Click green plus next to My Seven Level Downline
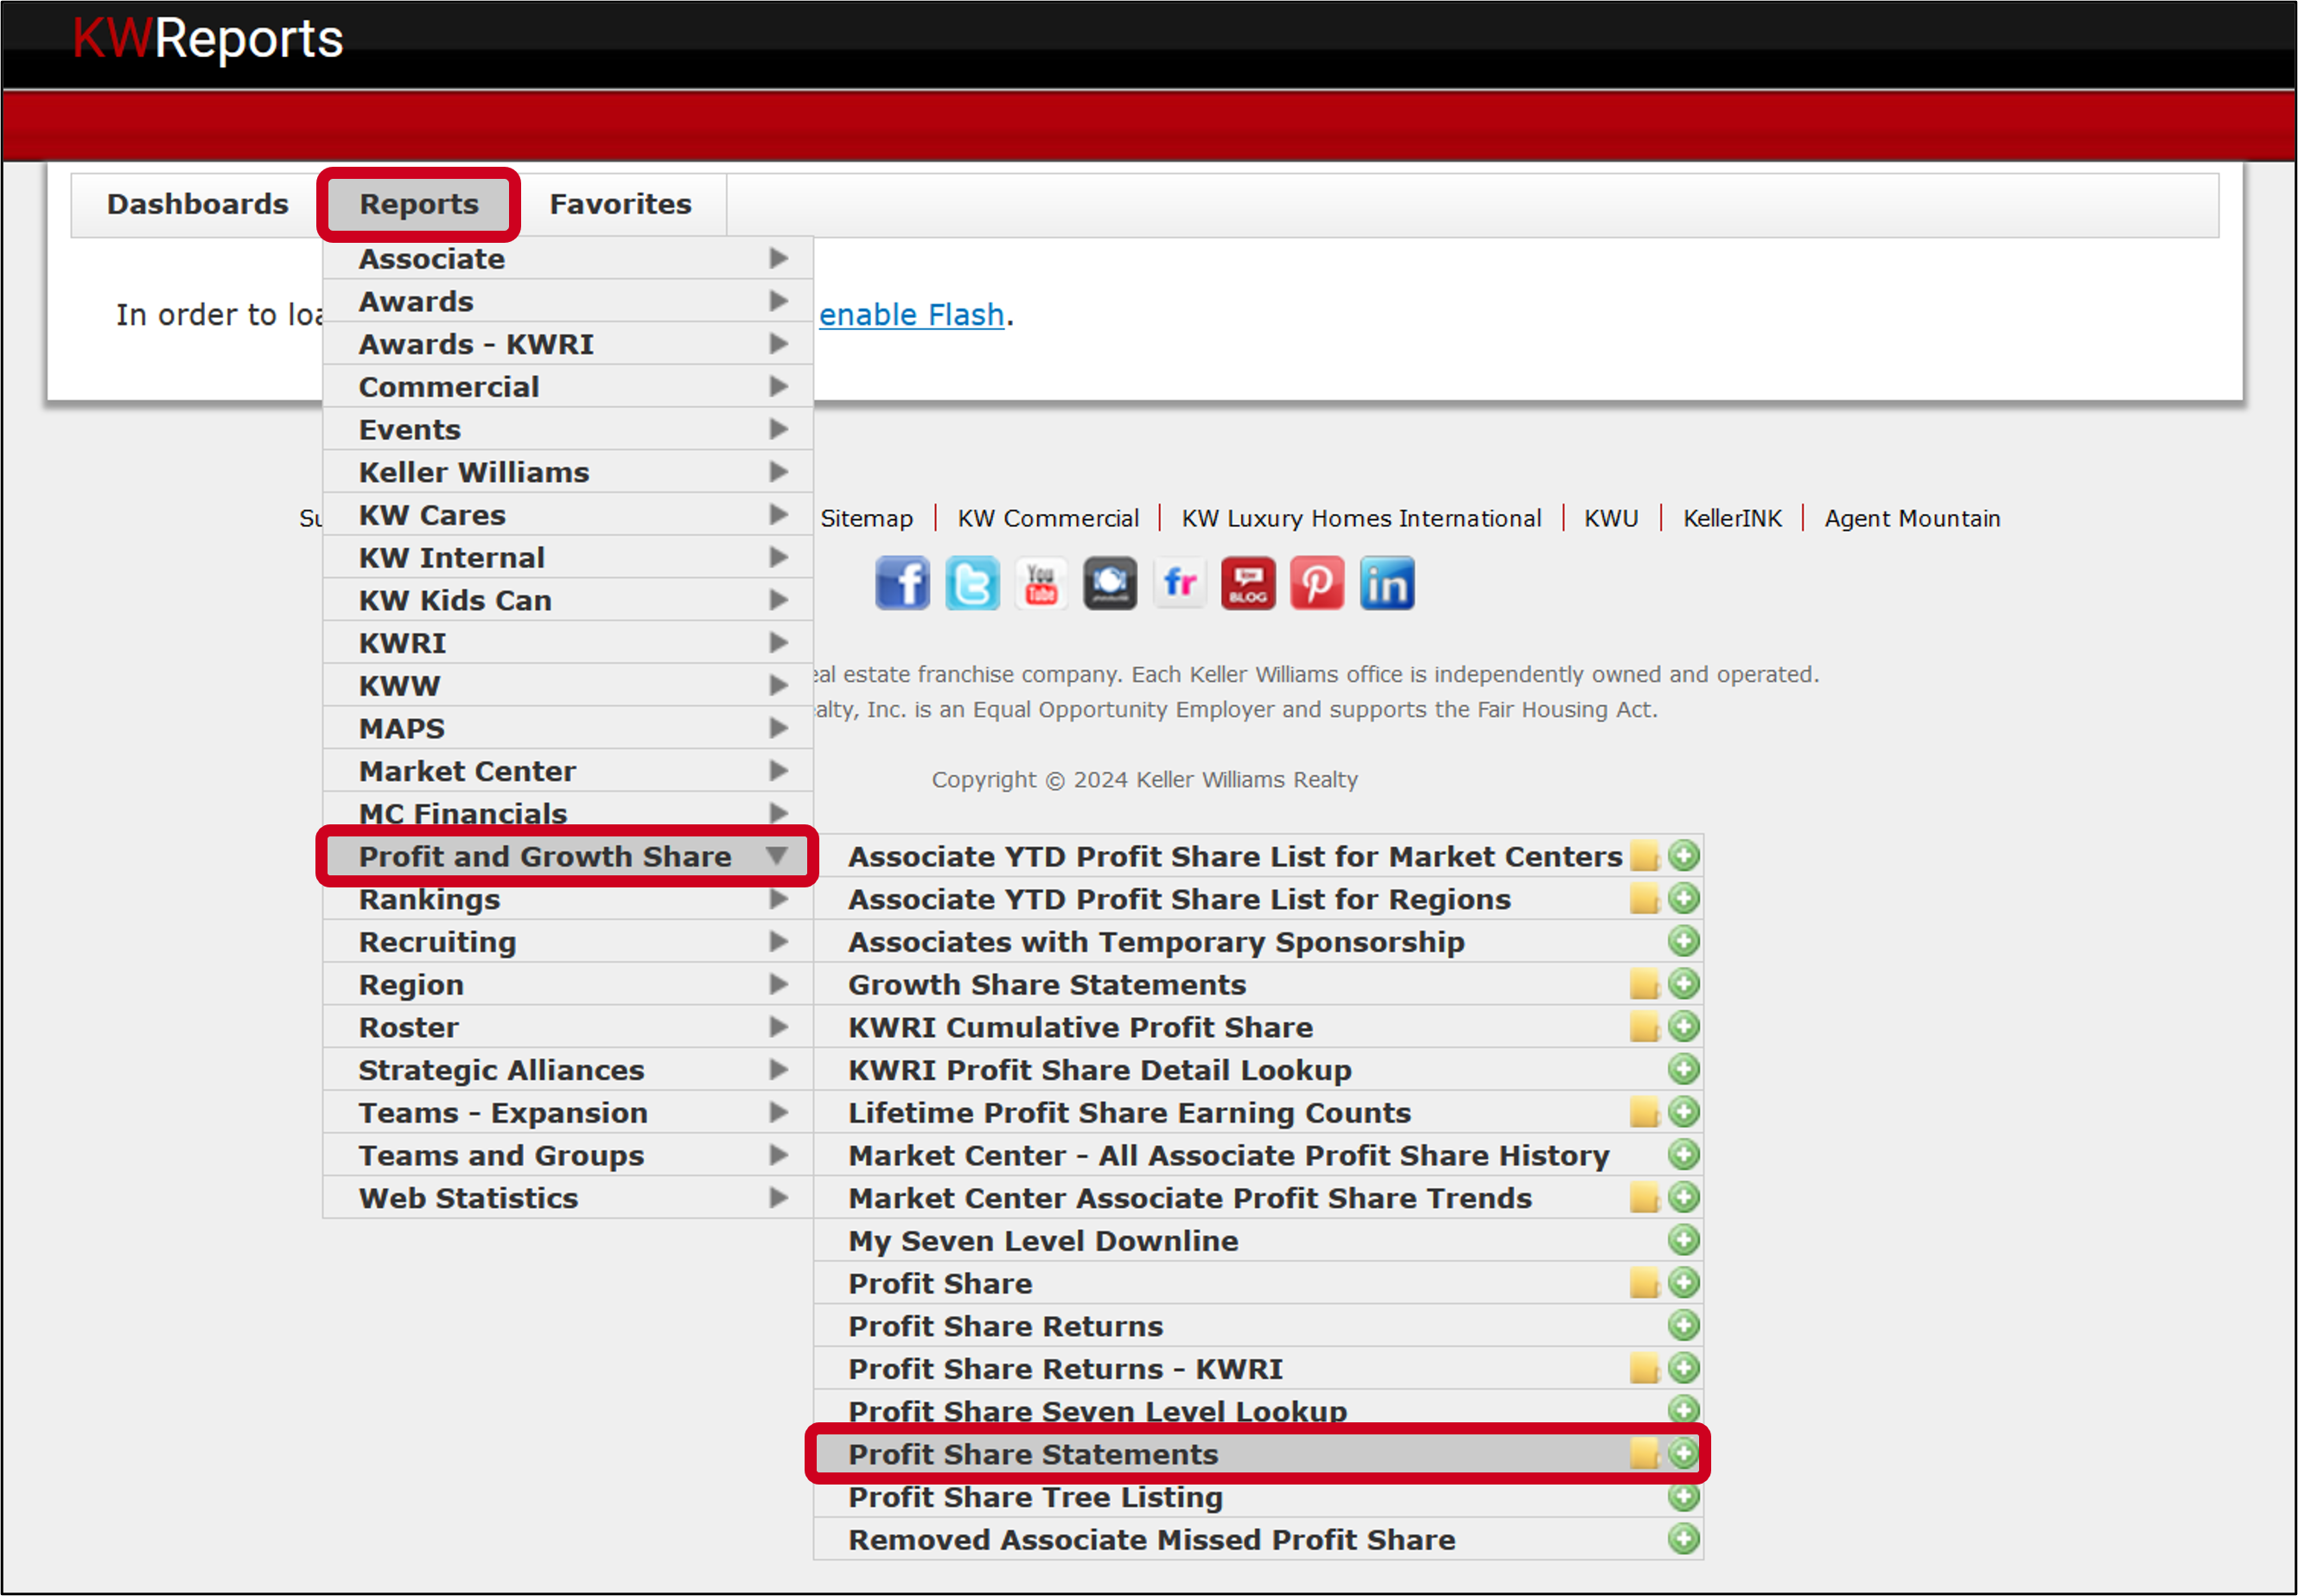The image size is (2298, 1596). (x=1684, y=1240)
